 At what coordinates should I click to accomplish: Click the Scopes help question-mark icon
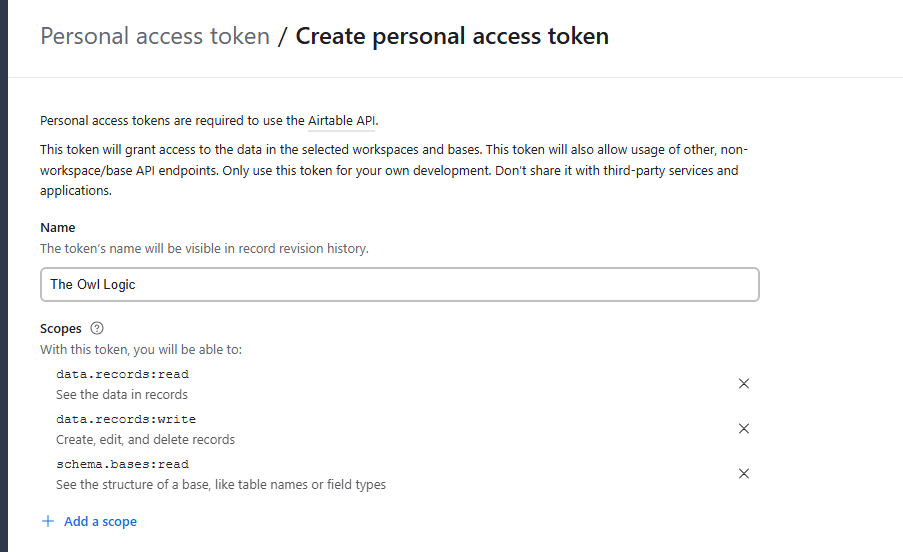[97, 329]
